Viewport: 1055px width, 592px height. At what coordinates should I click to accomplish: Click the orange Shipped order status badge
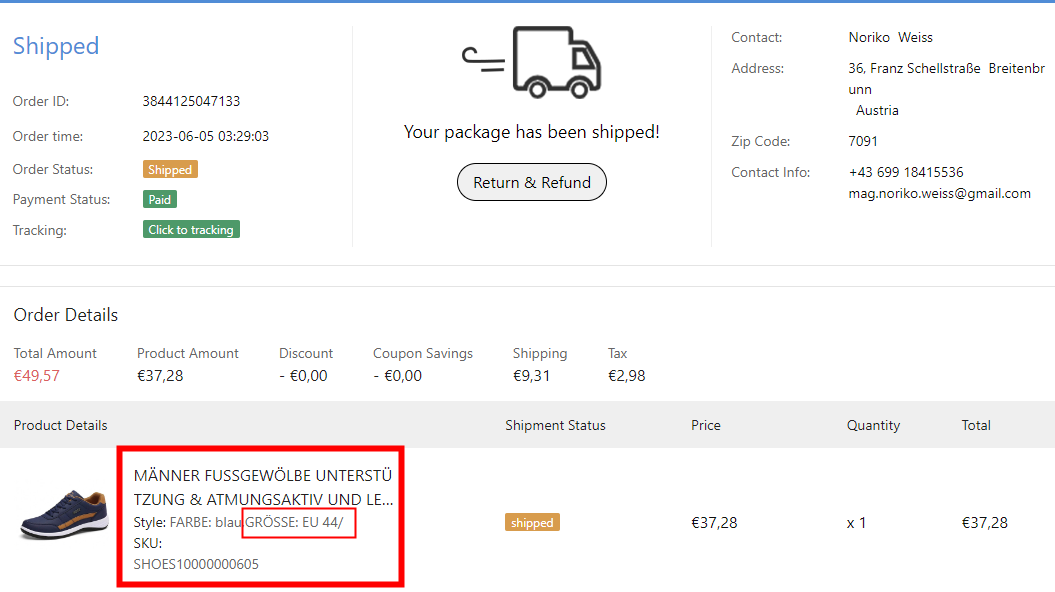pos(170,170)
